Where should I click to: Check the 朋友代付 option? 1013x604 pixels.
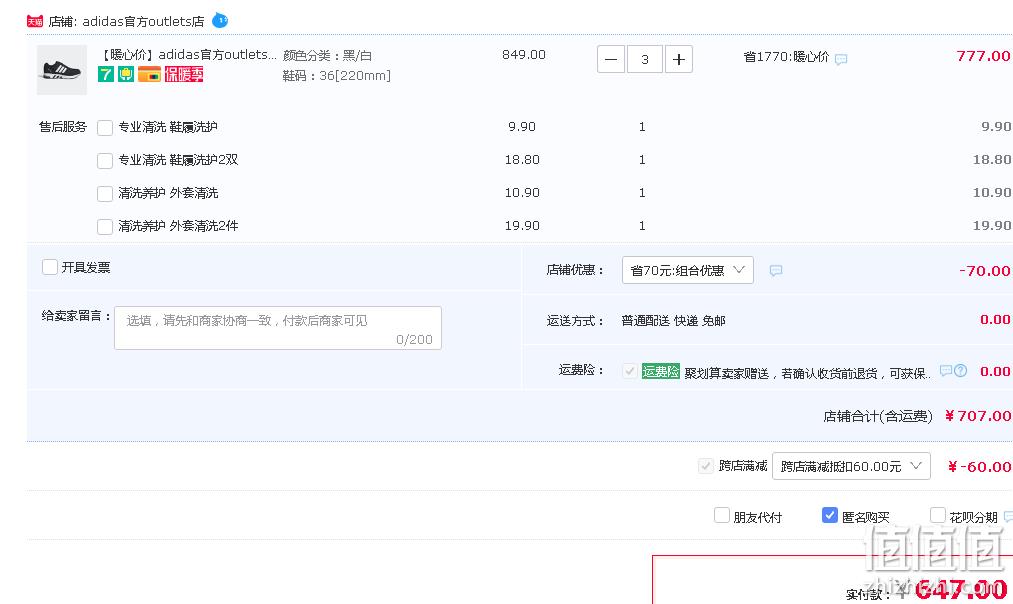tap(722, 515)
